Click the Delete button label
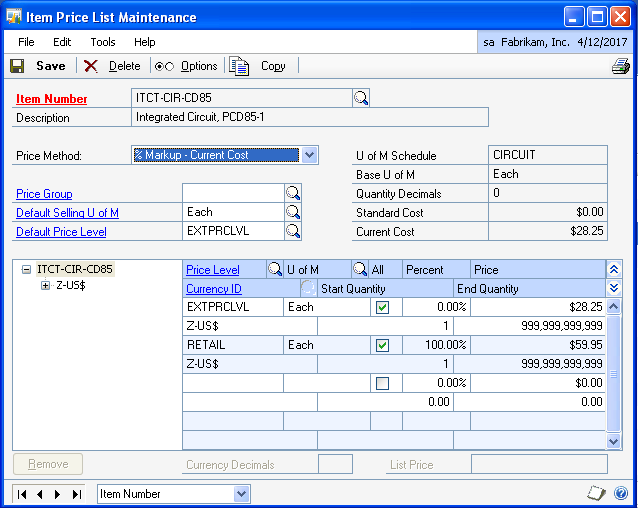 coord(125,66)
